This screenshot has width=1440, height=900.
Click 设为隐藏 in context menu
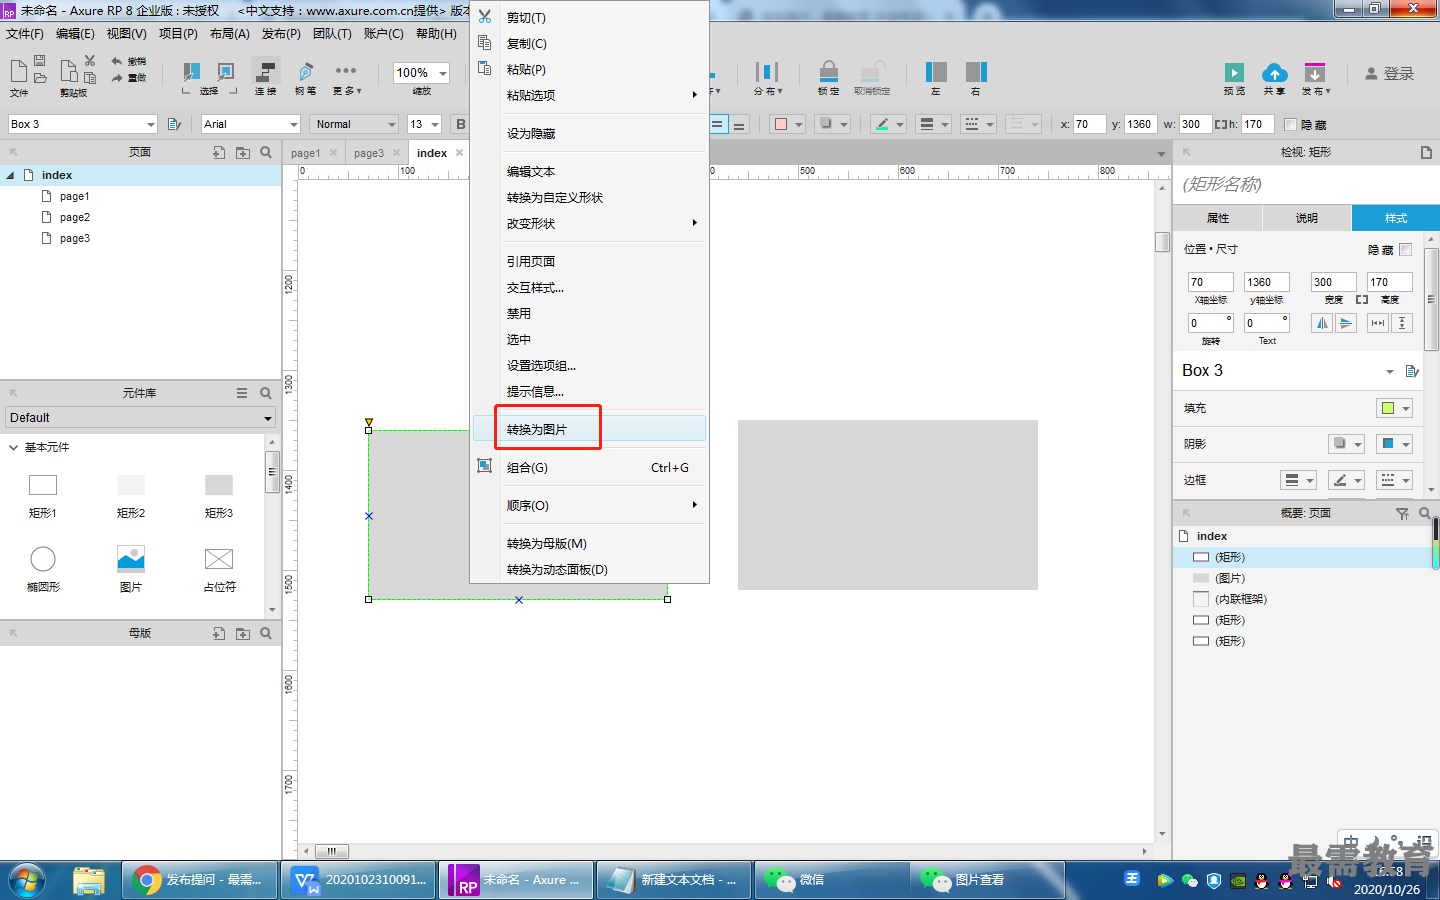pos(590,133)
